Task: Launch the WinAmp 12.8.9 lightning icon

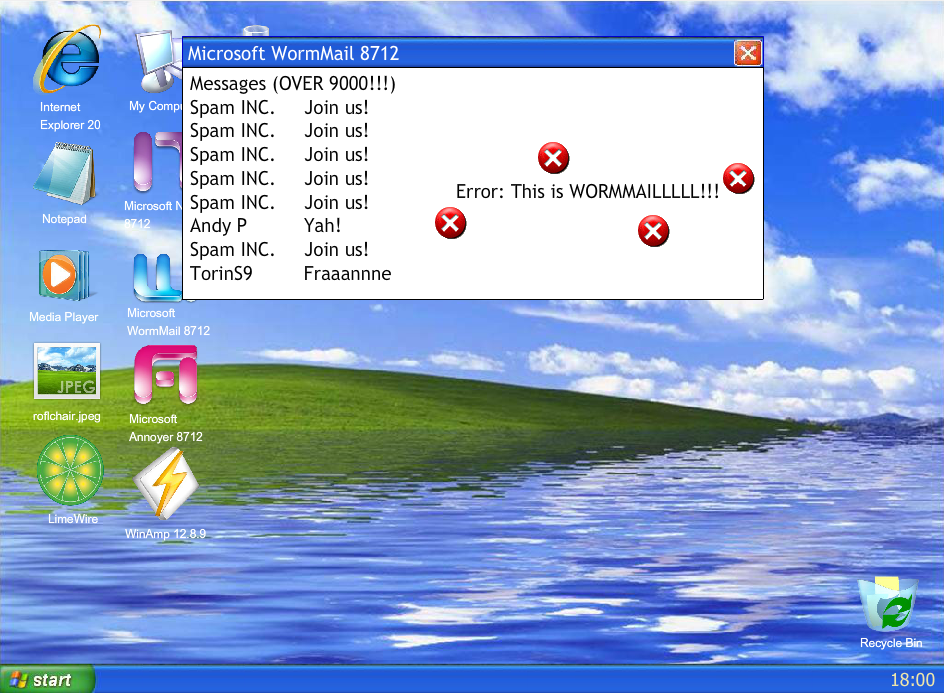Action: pyautogui.click(x=166, y=485)
